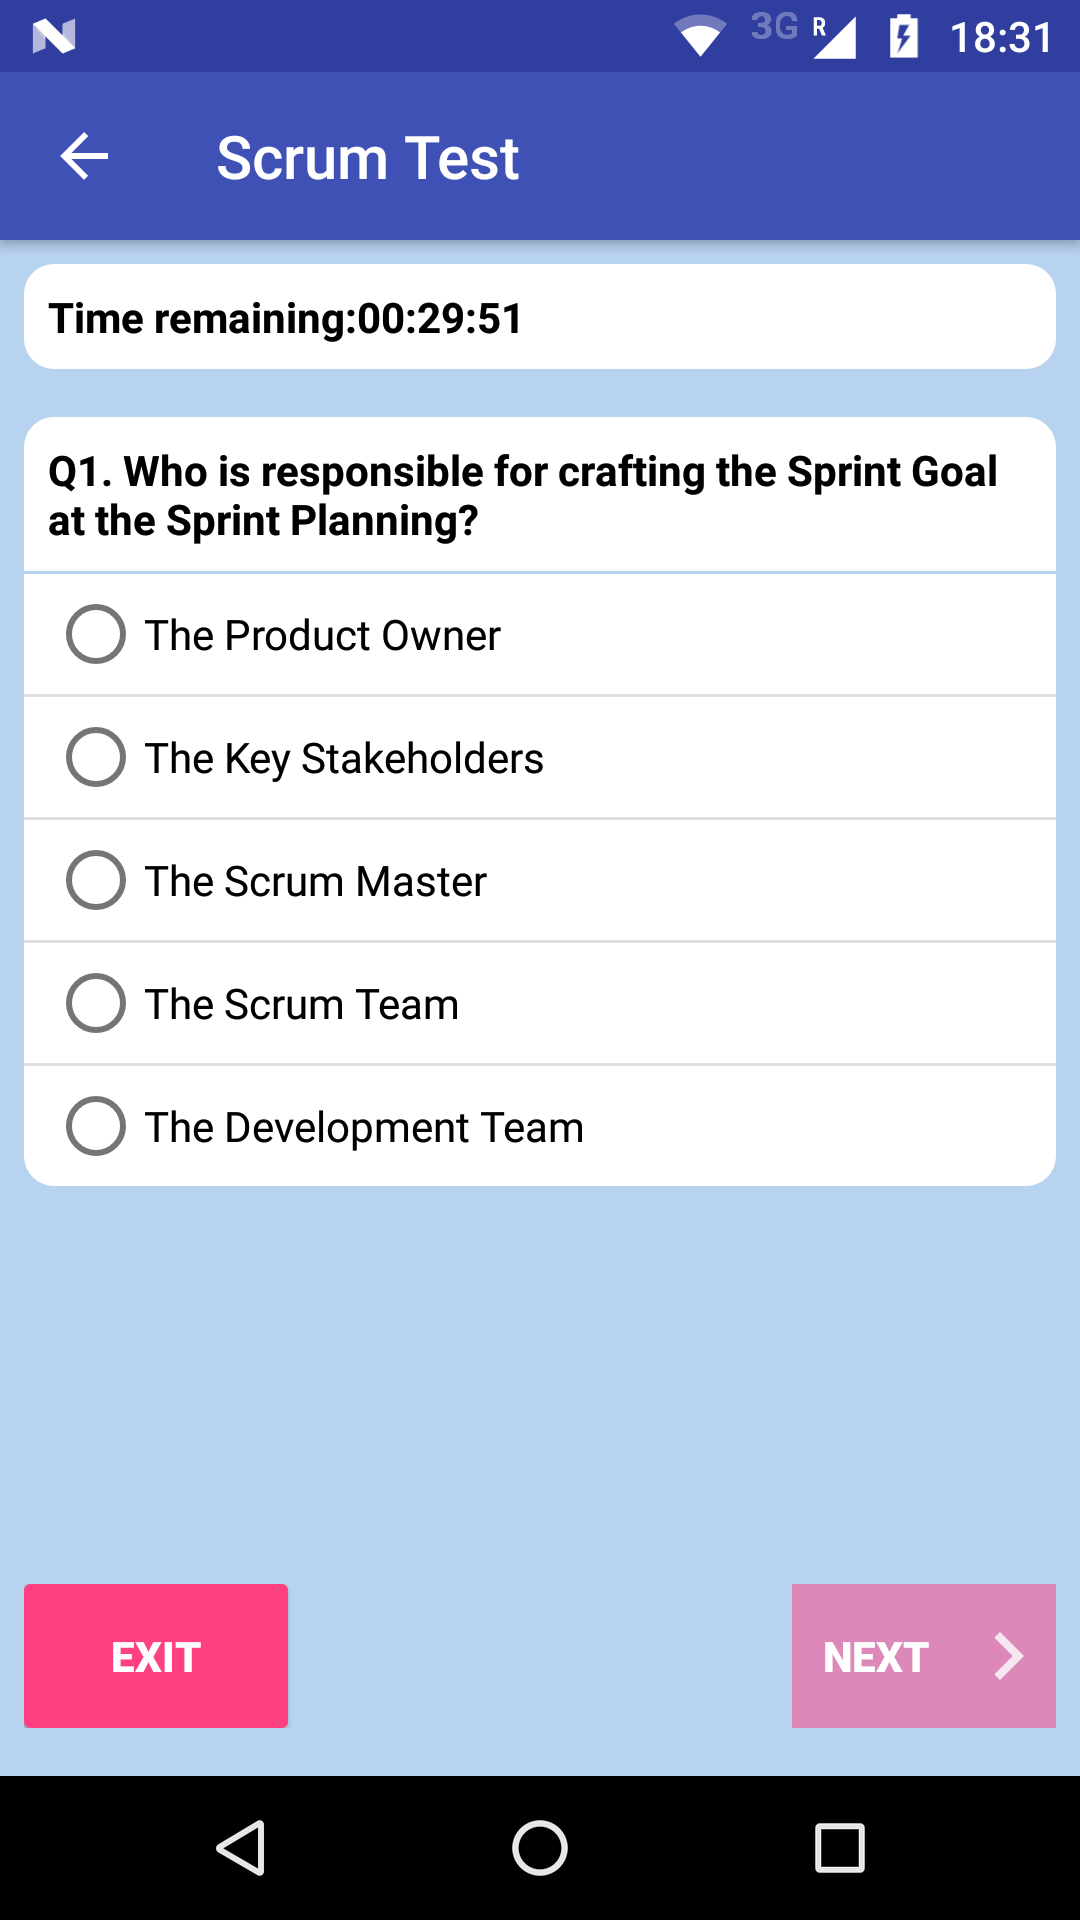1080x1920 pixels.
Task: Tap the battery charging icon
Action: [x=903, y=36]
